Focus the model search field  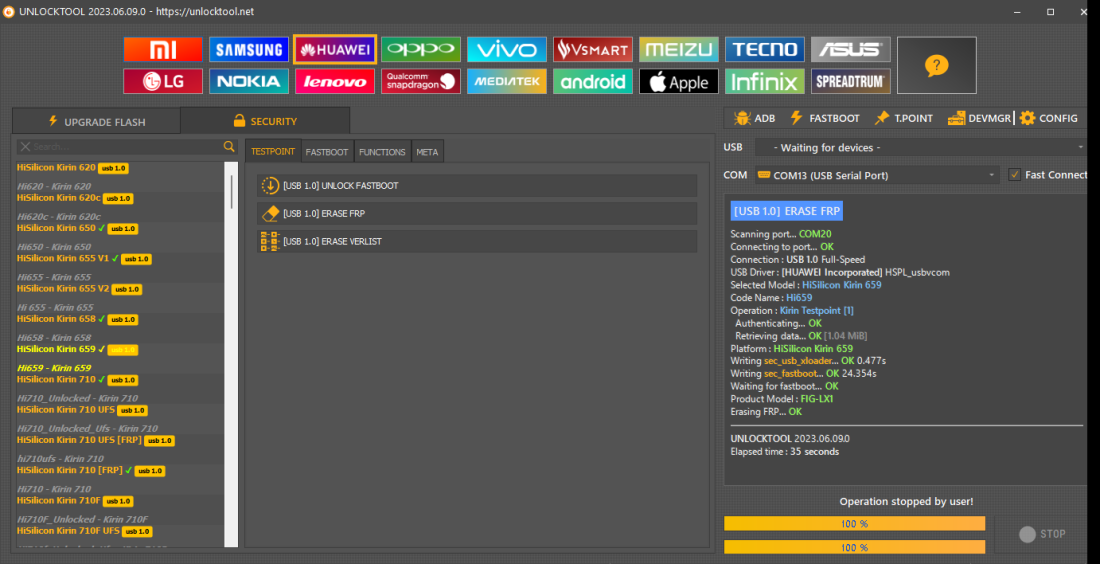126,147
